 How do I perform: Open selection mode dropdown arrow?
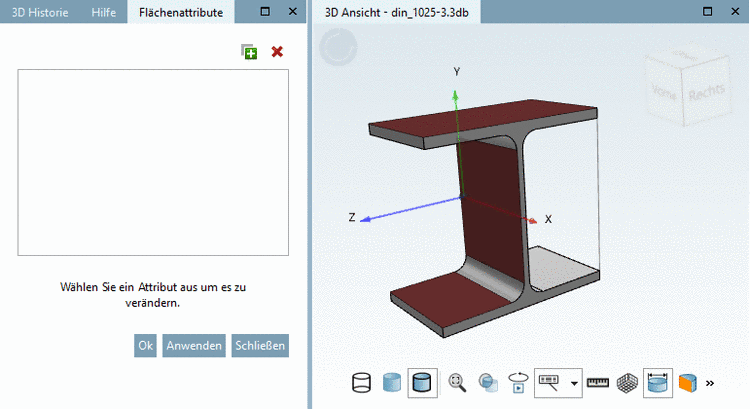coord(574,383)
